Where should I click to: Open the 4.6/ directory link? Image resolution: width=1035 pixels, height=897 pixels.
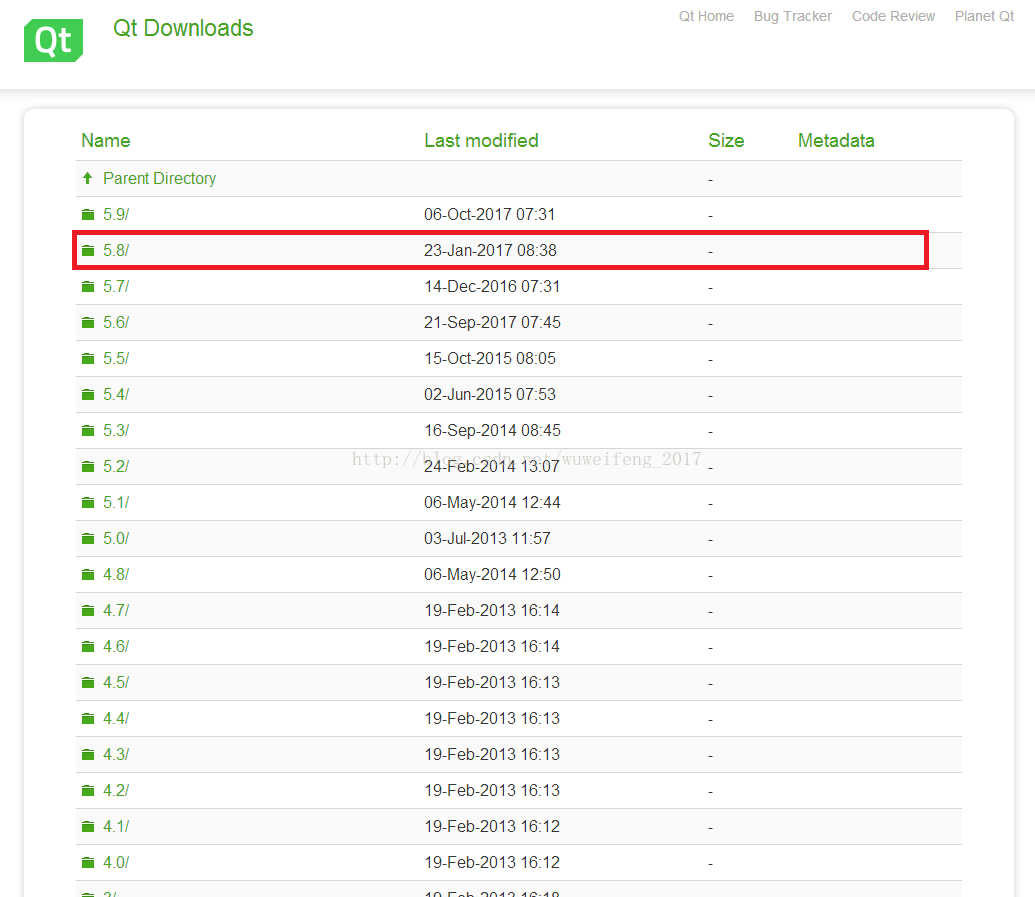tap(116, 646)
